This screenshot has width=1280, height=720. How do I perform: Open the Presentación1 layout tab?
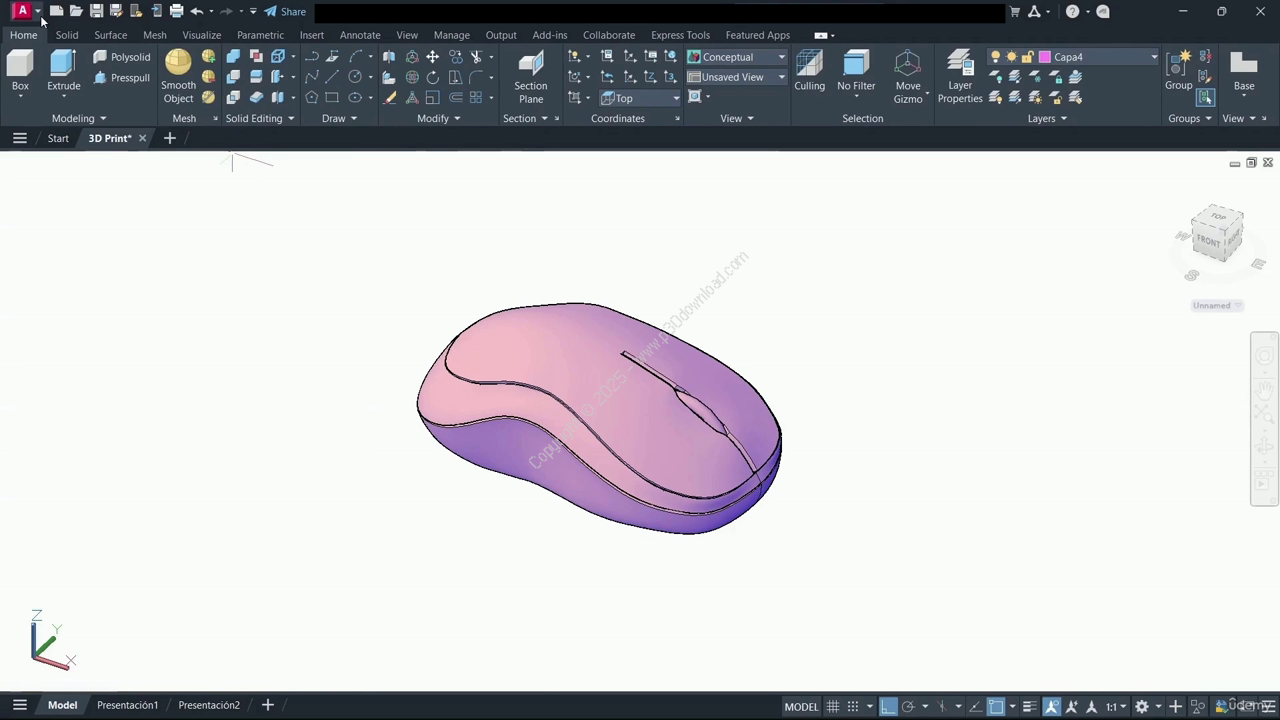[127, 705]
